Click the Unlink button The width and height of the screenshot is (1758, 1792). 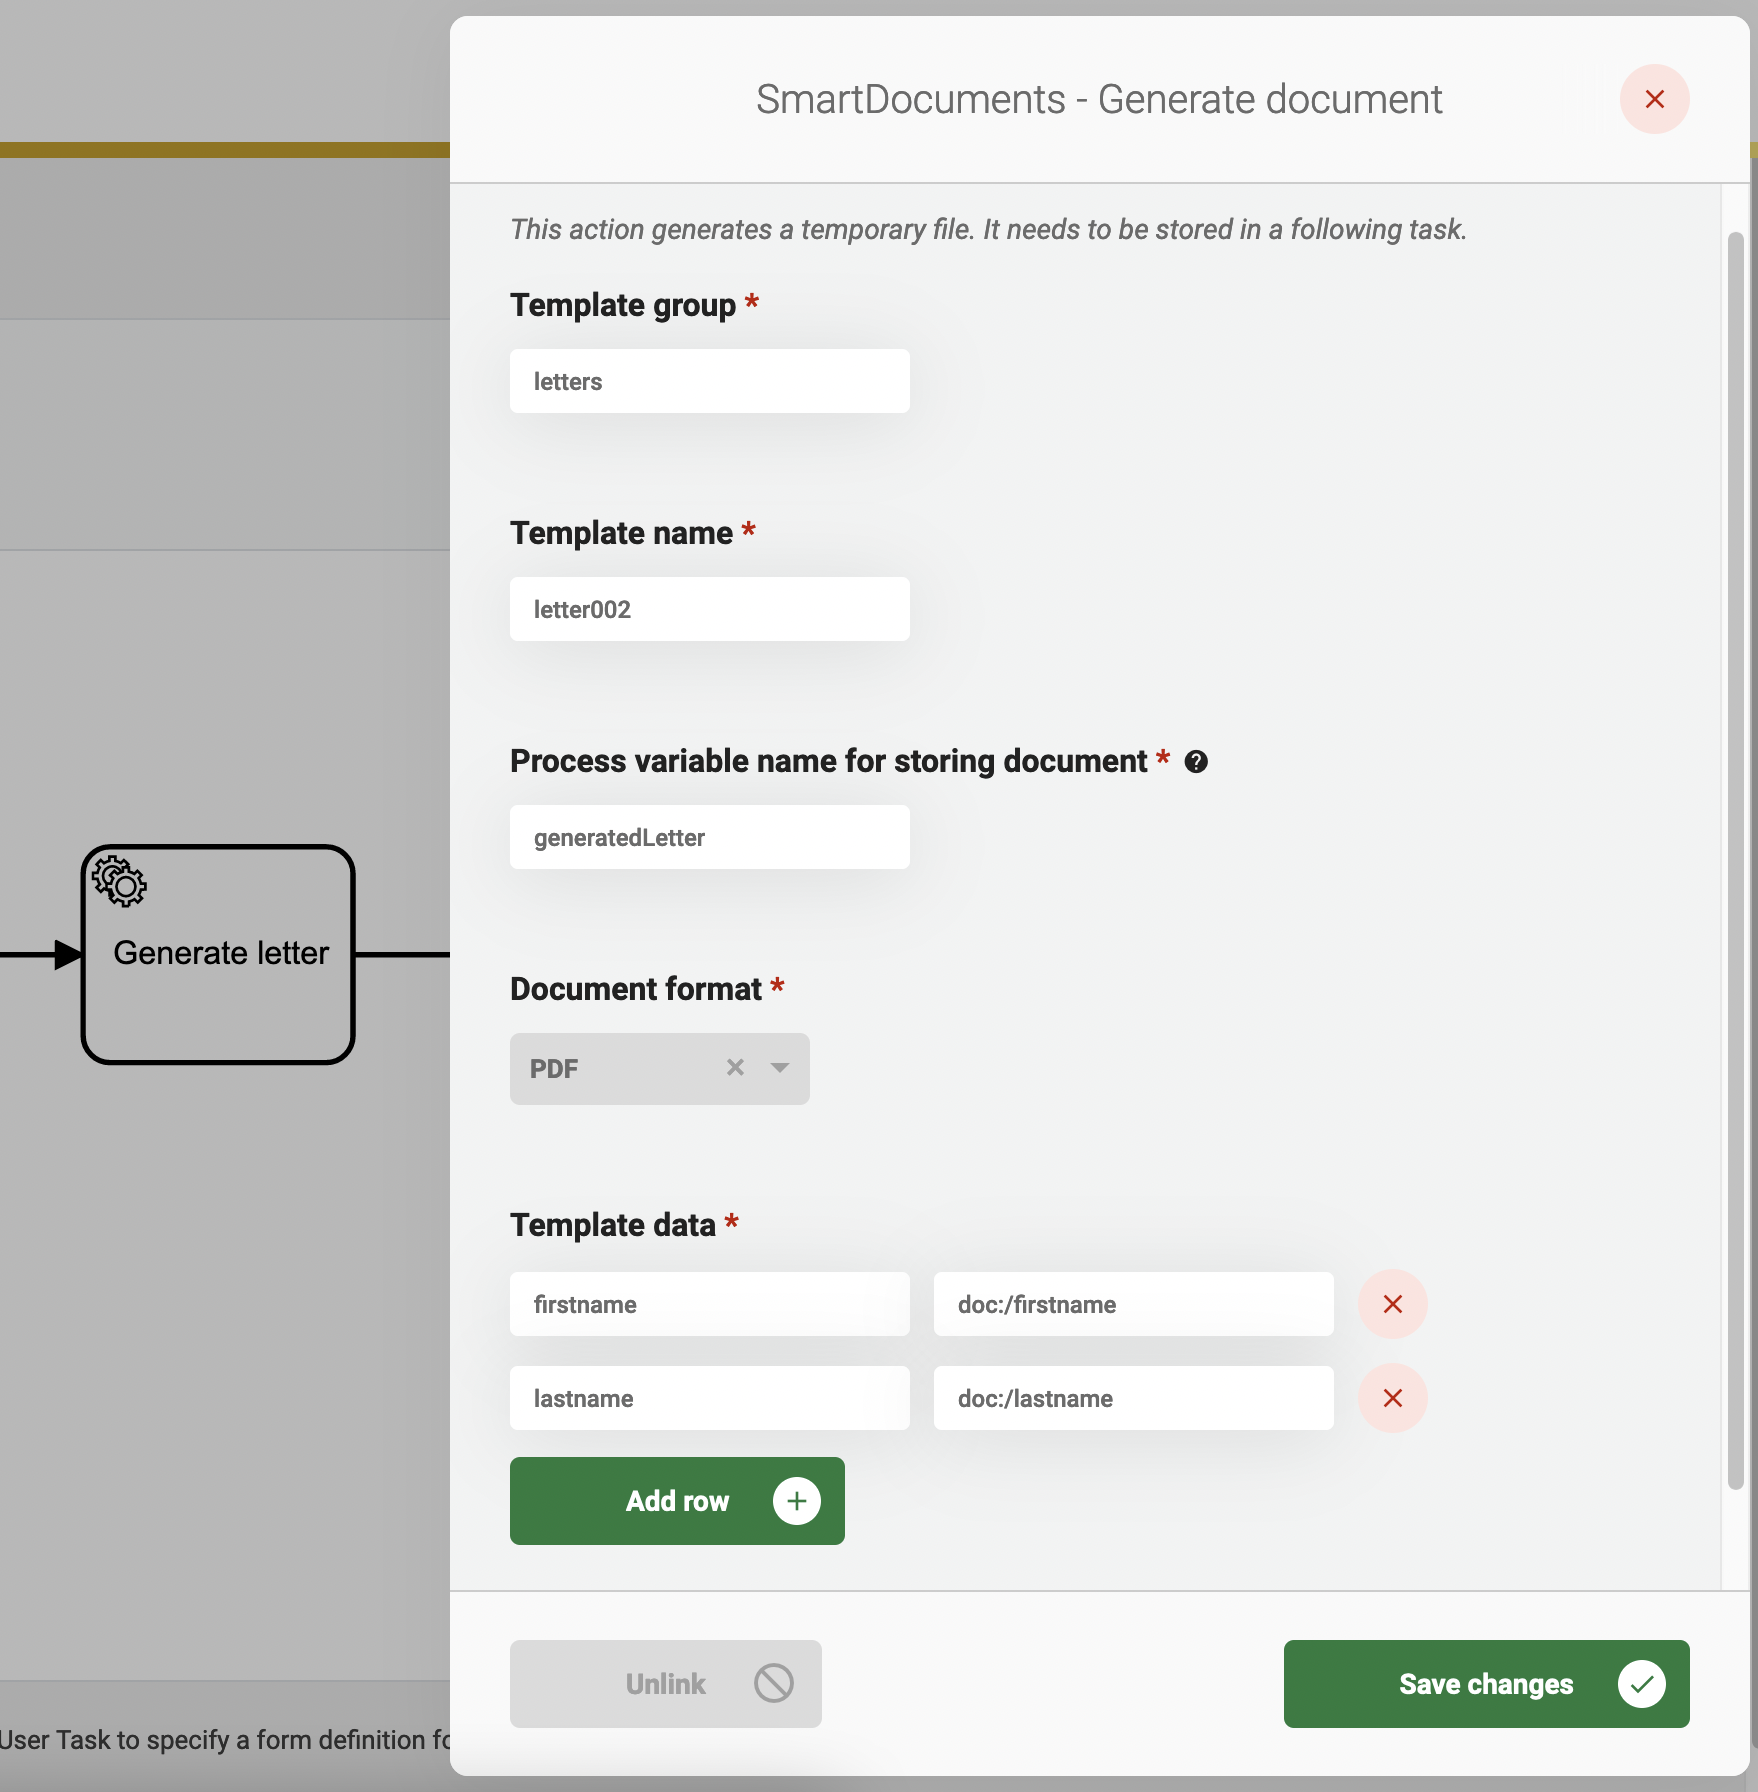(x=665, y=1684)
